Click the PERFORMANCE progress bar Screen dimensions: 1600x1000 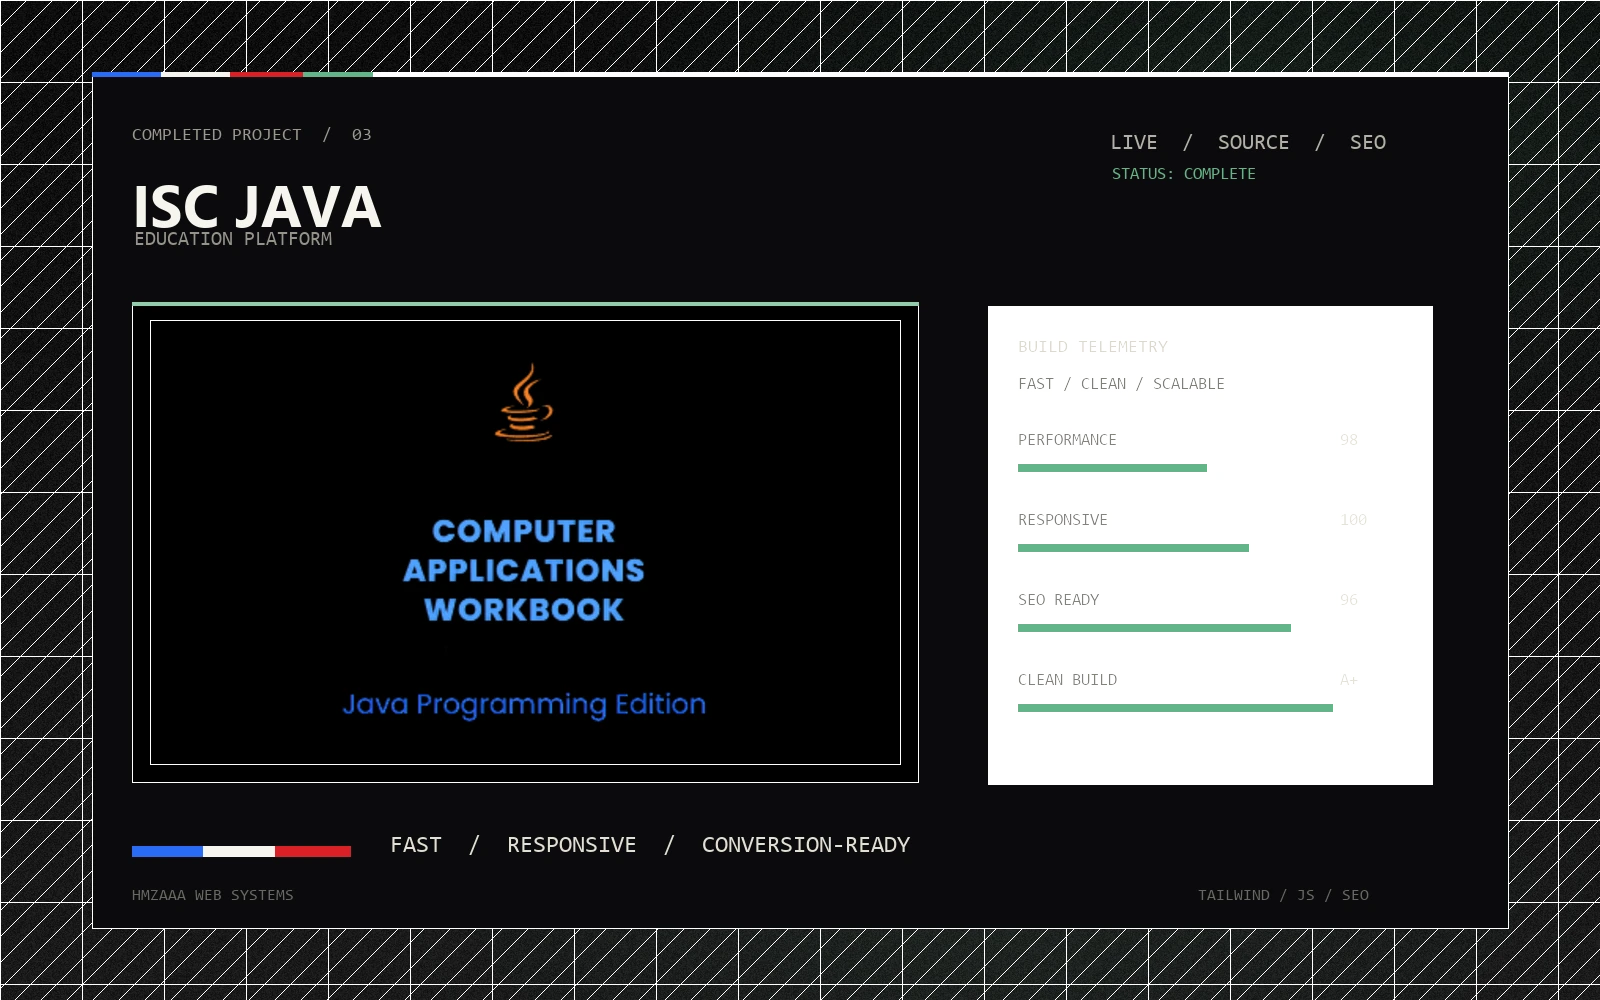(1112, 468)
